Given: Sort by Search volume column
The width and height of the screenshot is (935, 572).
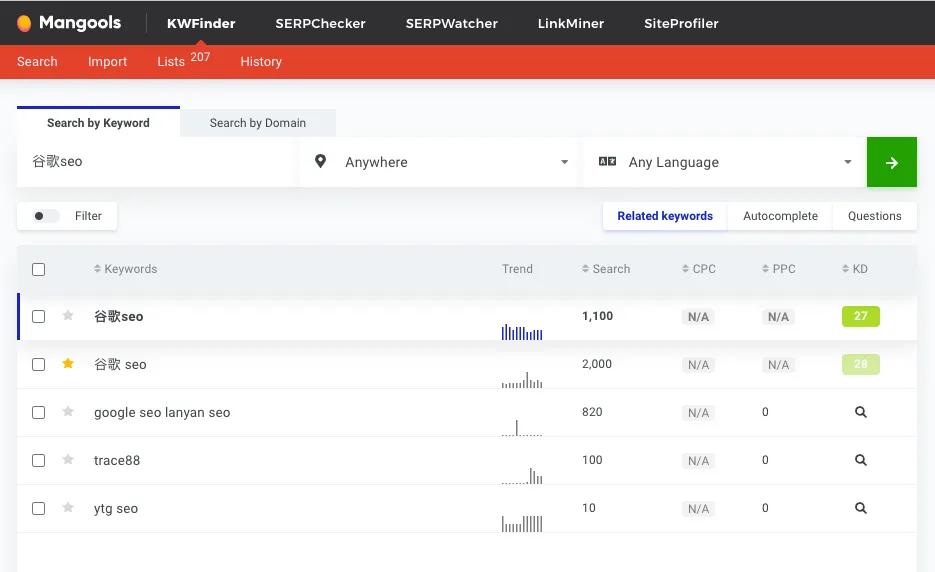Looking at the screenshot, I should [606, 269].
